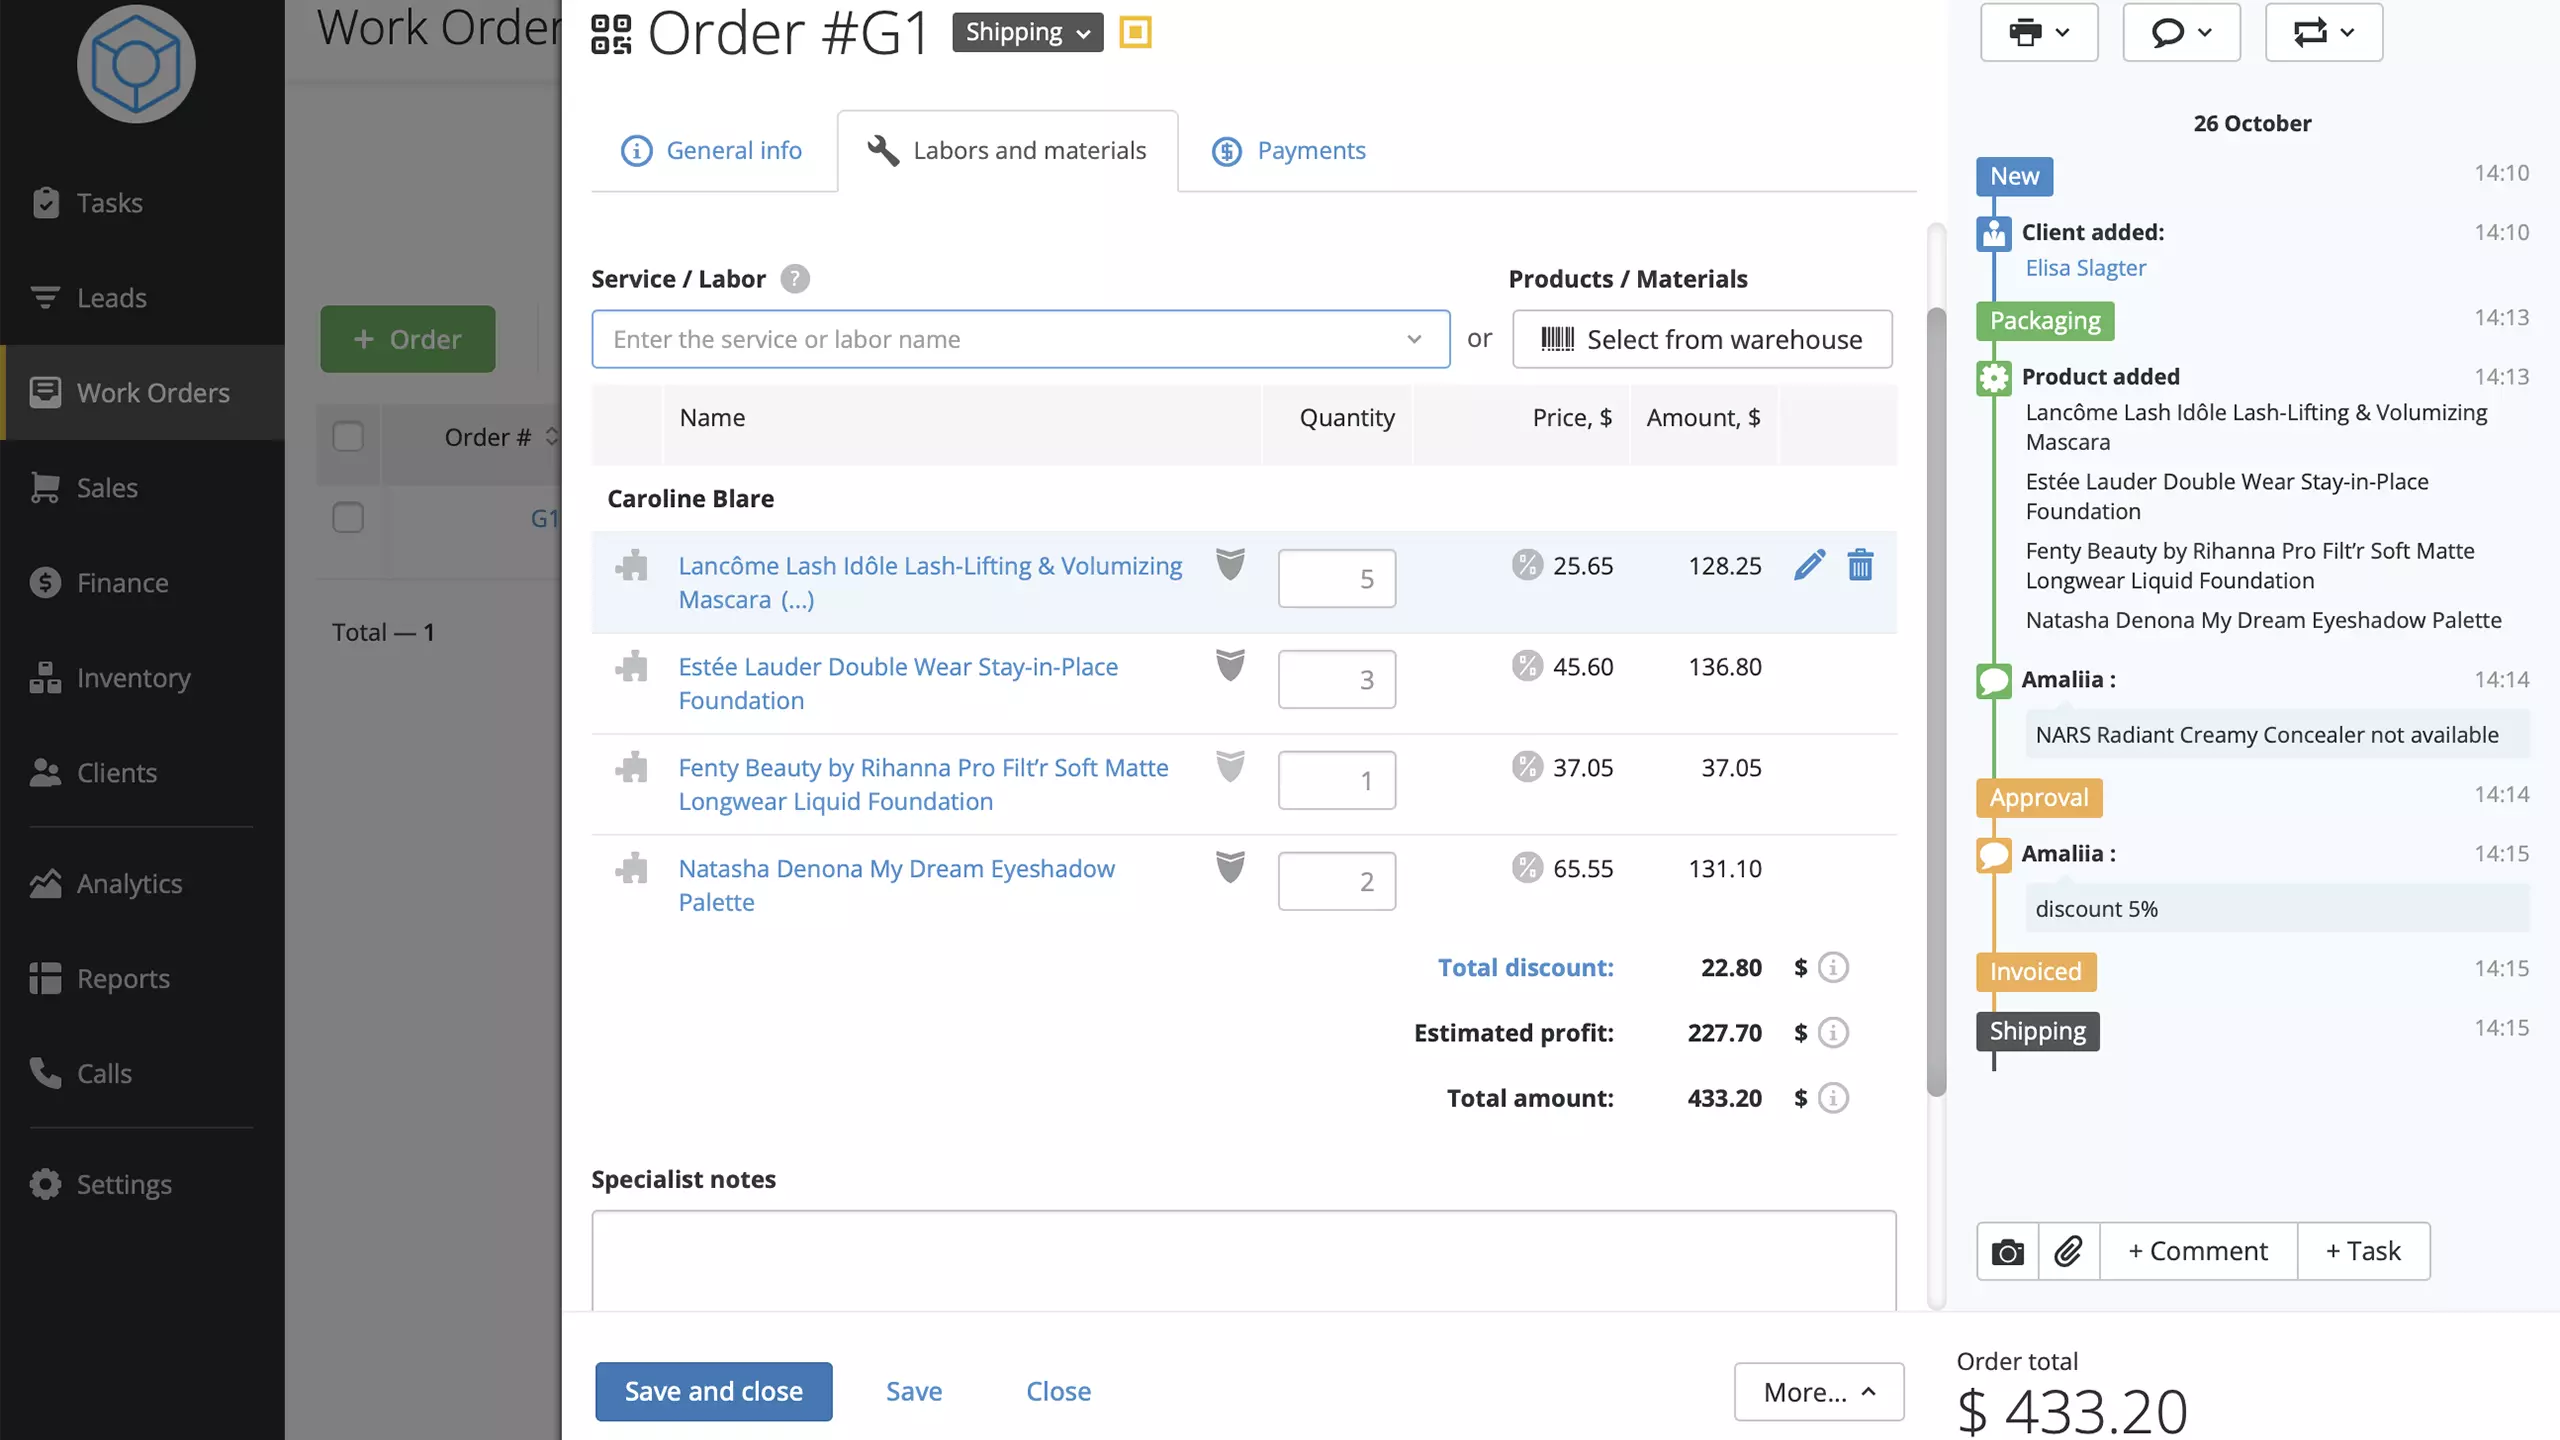2560x1440 pixels.
Task: Click the warranty shield icon for Estée Lauder Foundation
Action: click(x=1230, y=665)
